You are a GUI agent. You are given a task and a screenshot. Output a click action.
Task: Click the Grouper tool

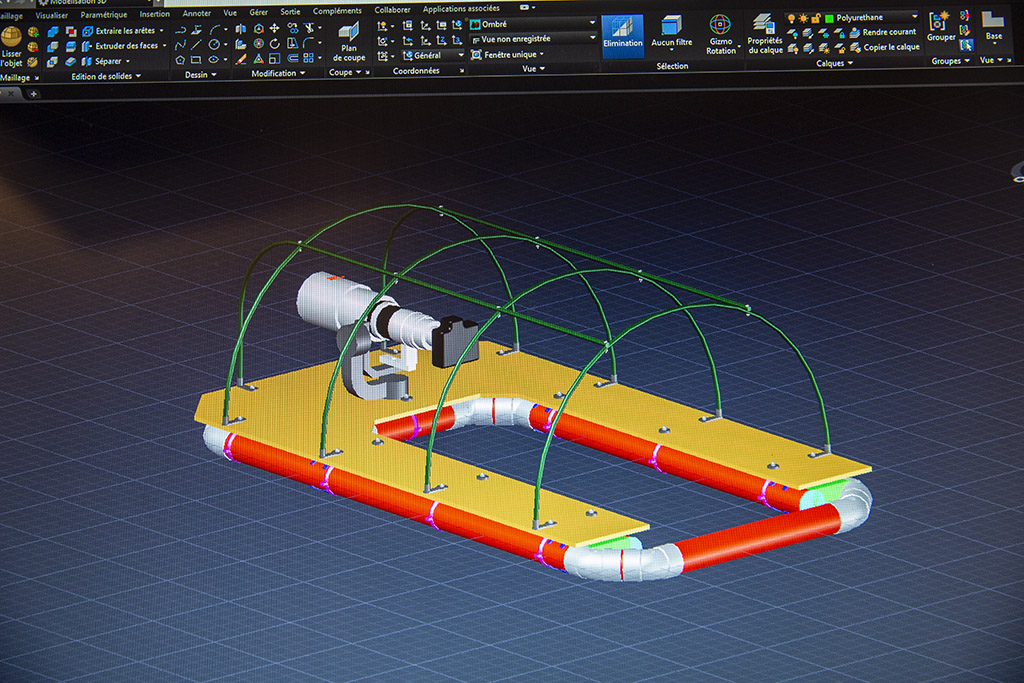point(940,27)
